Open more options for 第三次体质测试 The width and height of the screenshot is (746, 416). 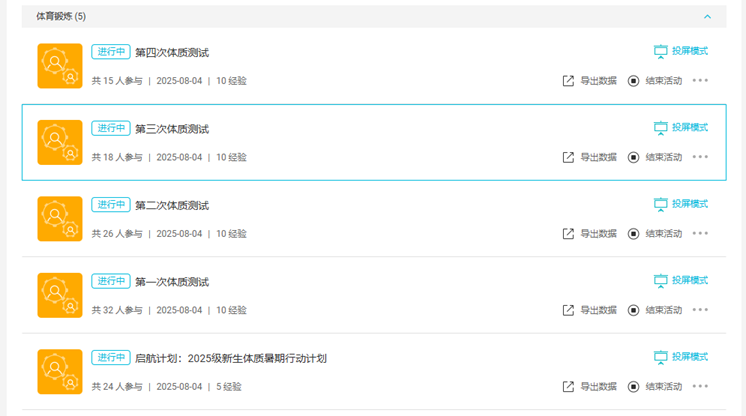(x=700, y=157)
